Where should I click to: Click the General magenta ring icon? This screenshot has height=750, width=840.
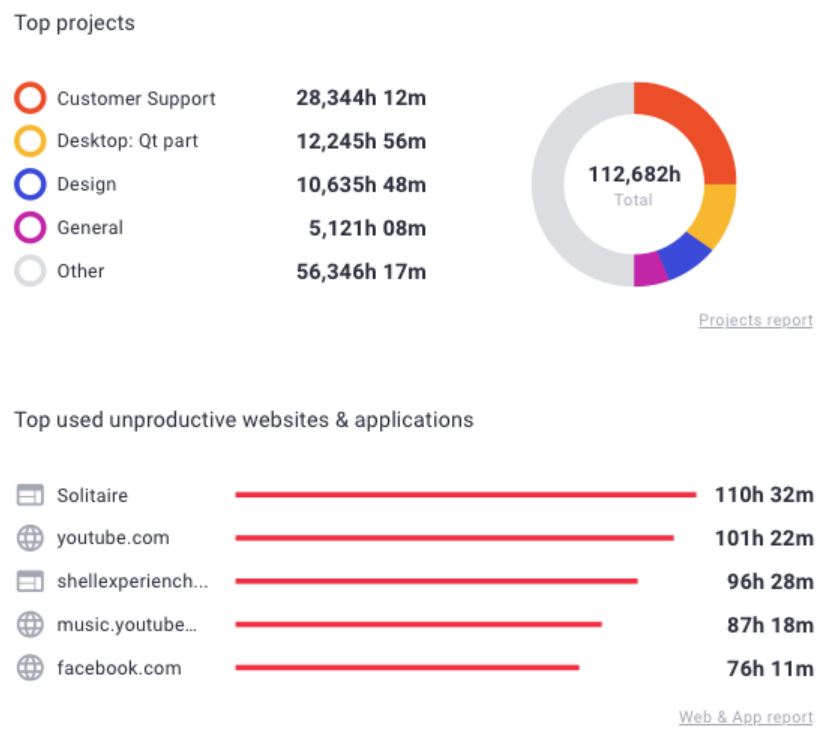[30, 228]
